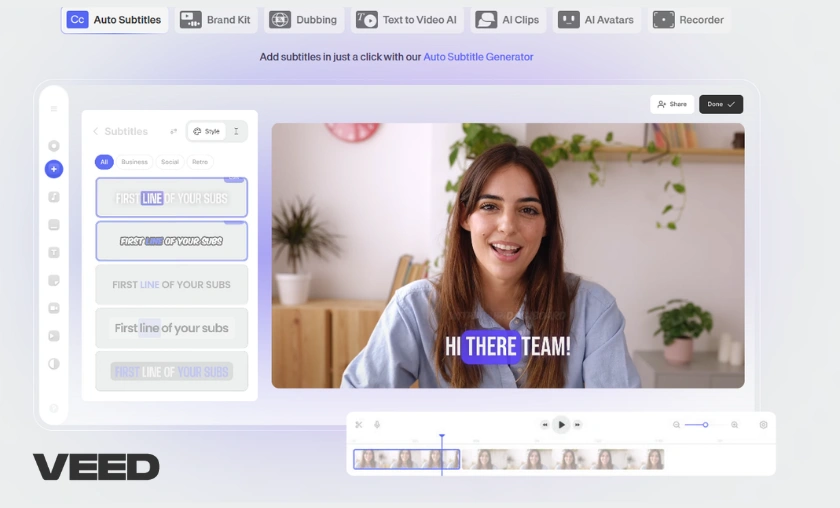
Task: Open the Text to Video AI tab
Action: [x=407, y=20]
